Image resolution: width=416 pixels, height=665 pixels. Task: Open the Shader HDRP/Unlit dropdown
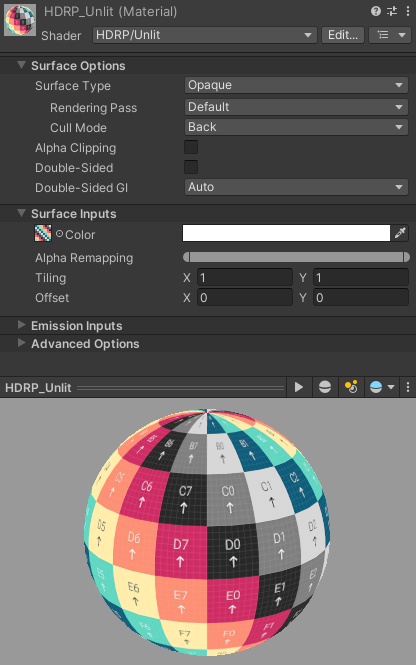point(205,35)
